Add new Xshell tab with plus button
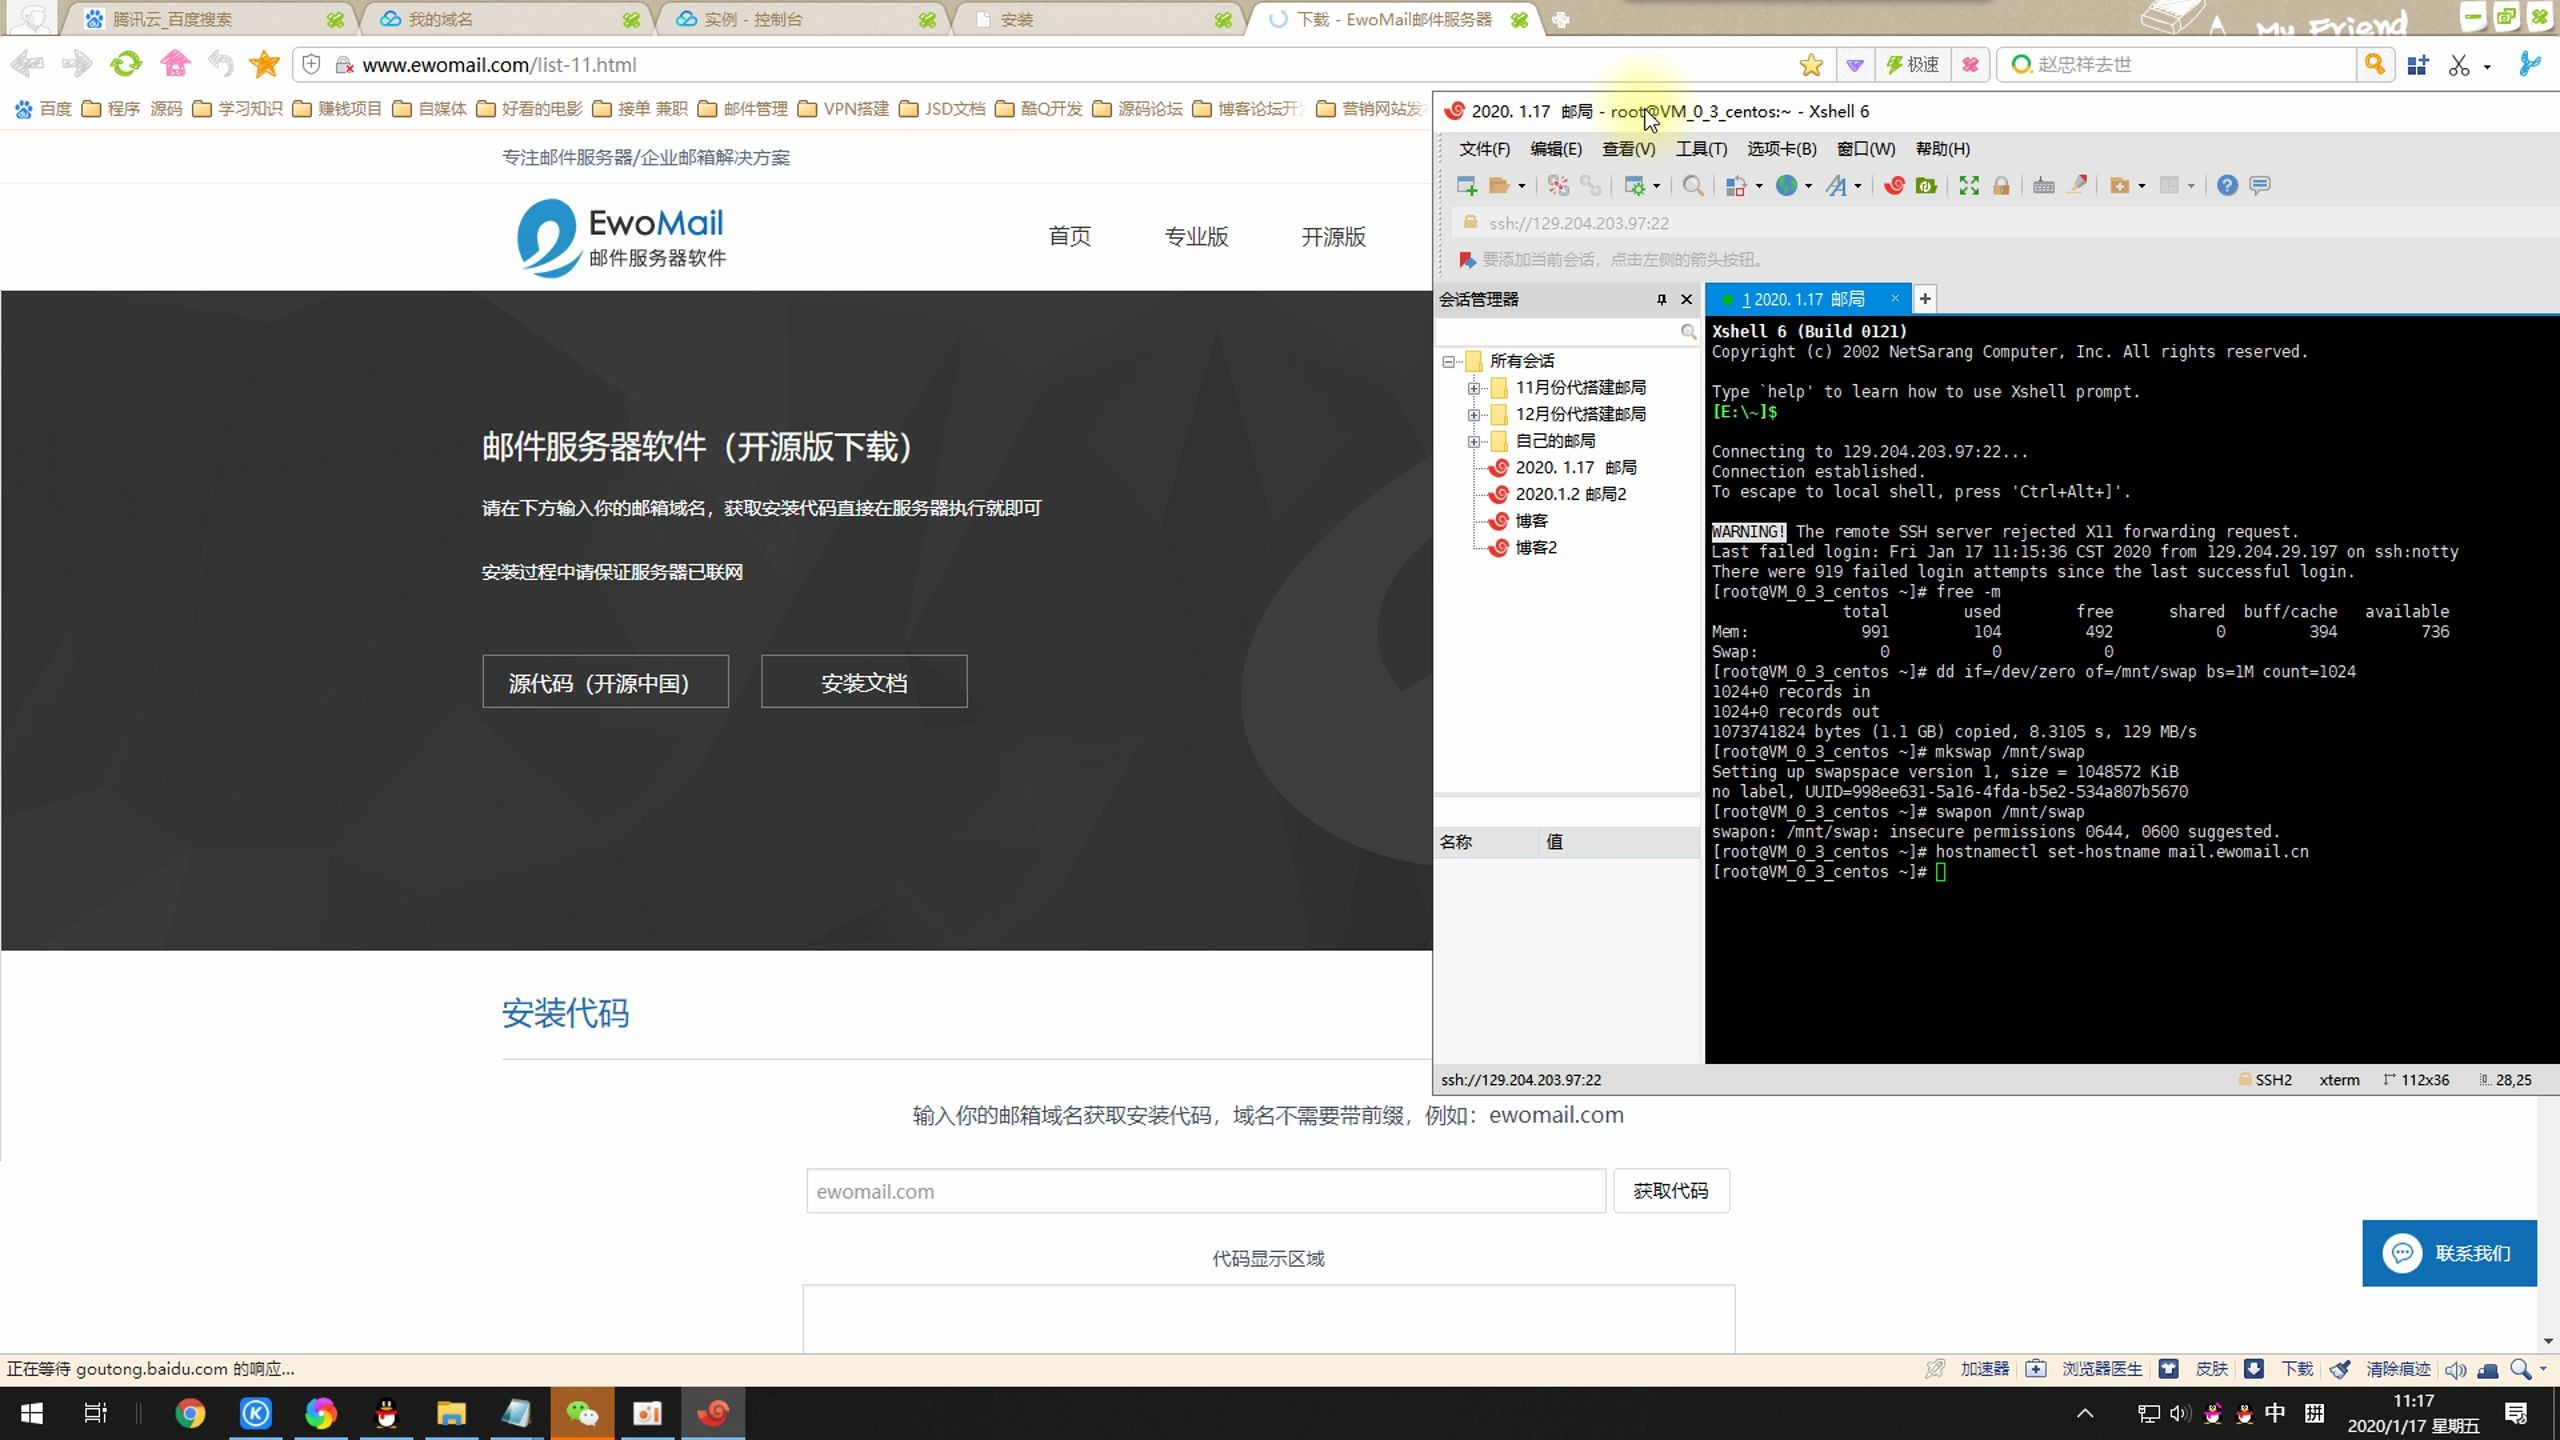 tap(1924, 299)
